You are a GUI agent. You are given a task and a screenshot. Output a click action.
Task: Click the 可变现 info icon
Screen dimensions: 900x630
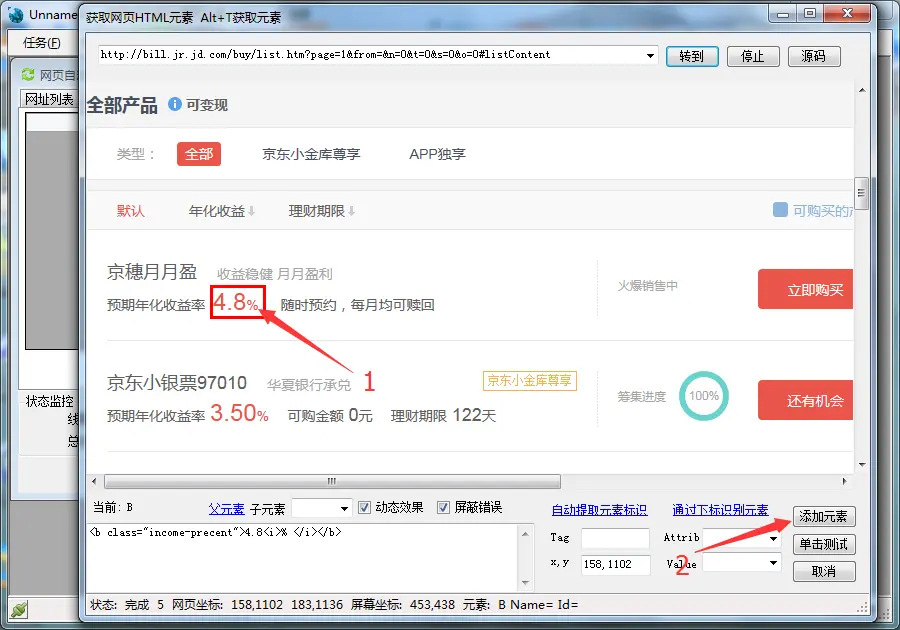point(174,104)
